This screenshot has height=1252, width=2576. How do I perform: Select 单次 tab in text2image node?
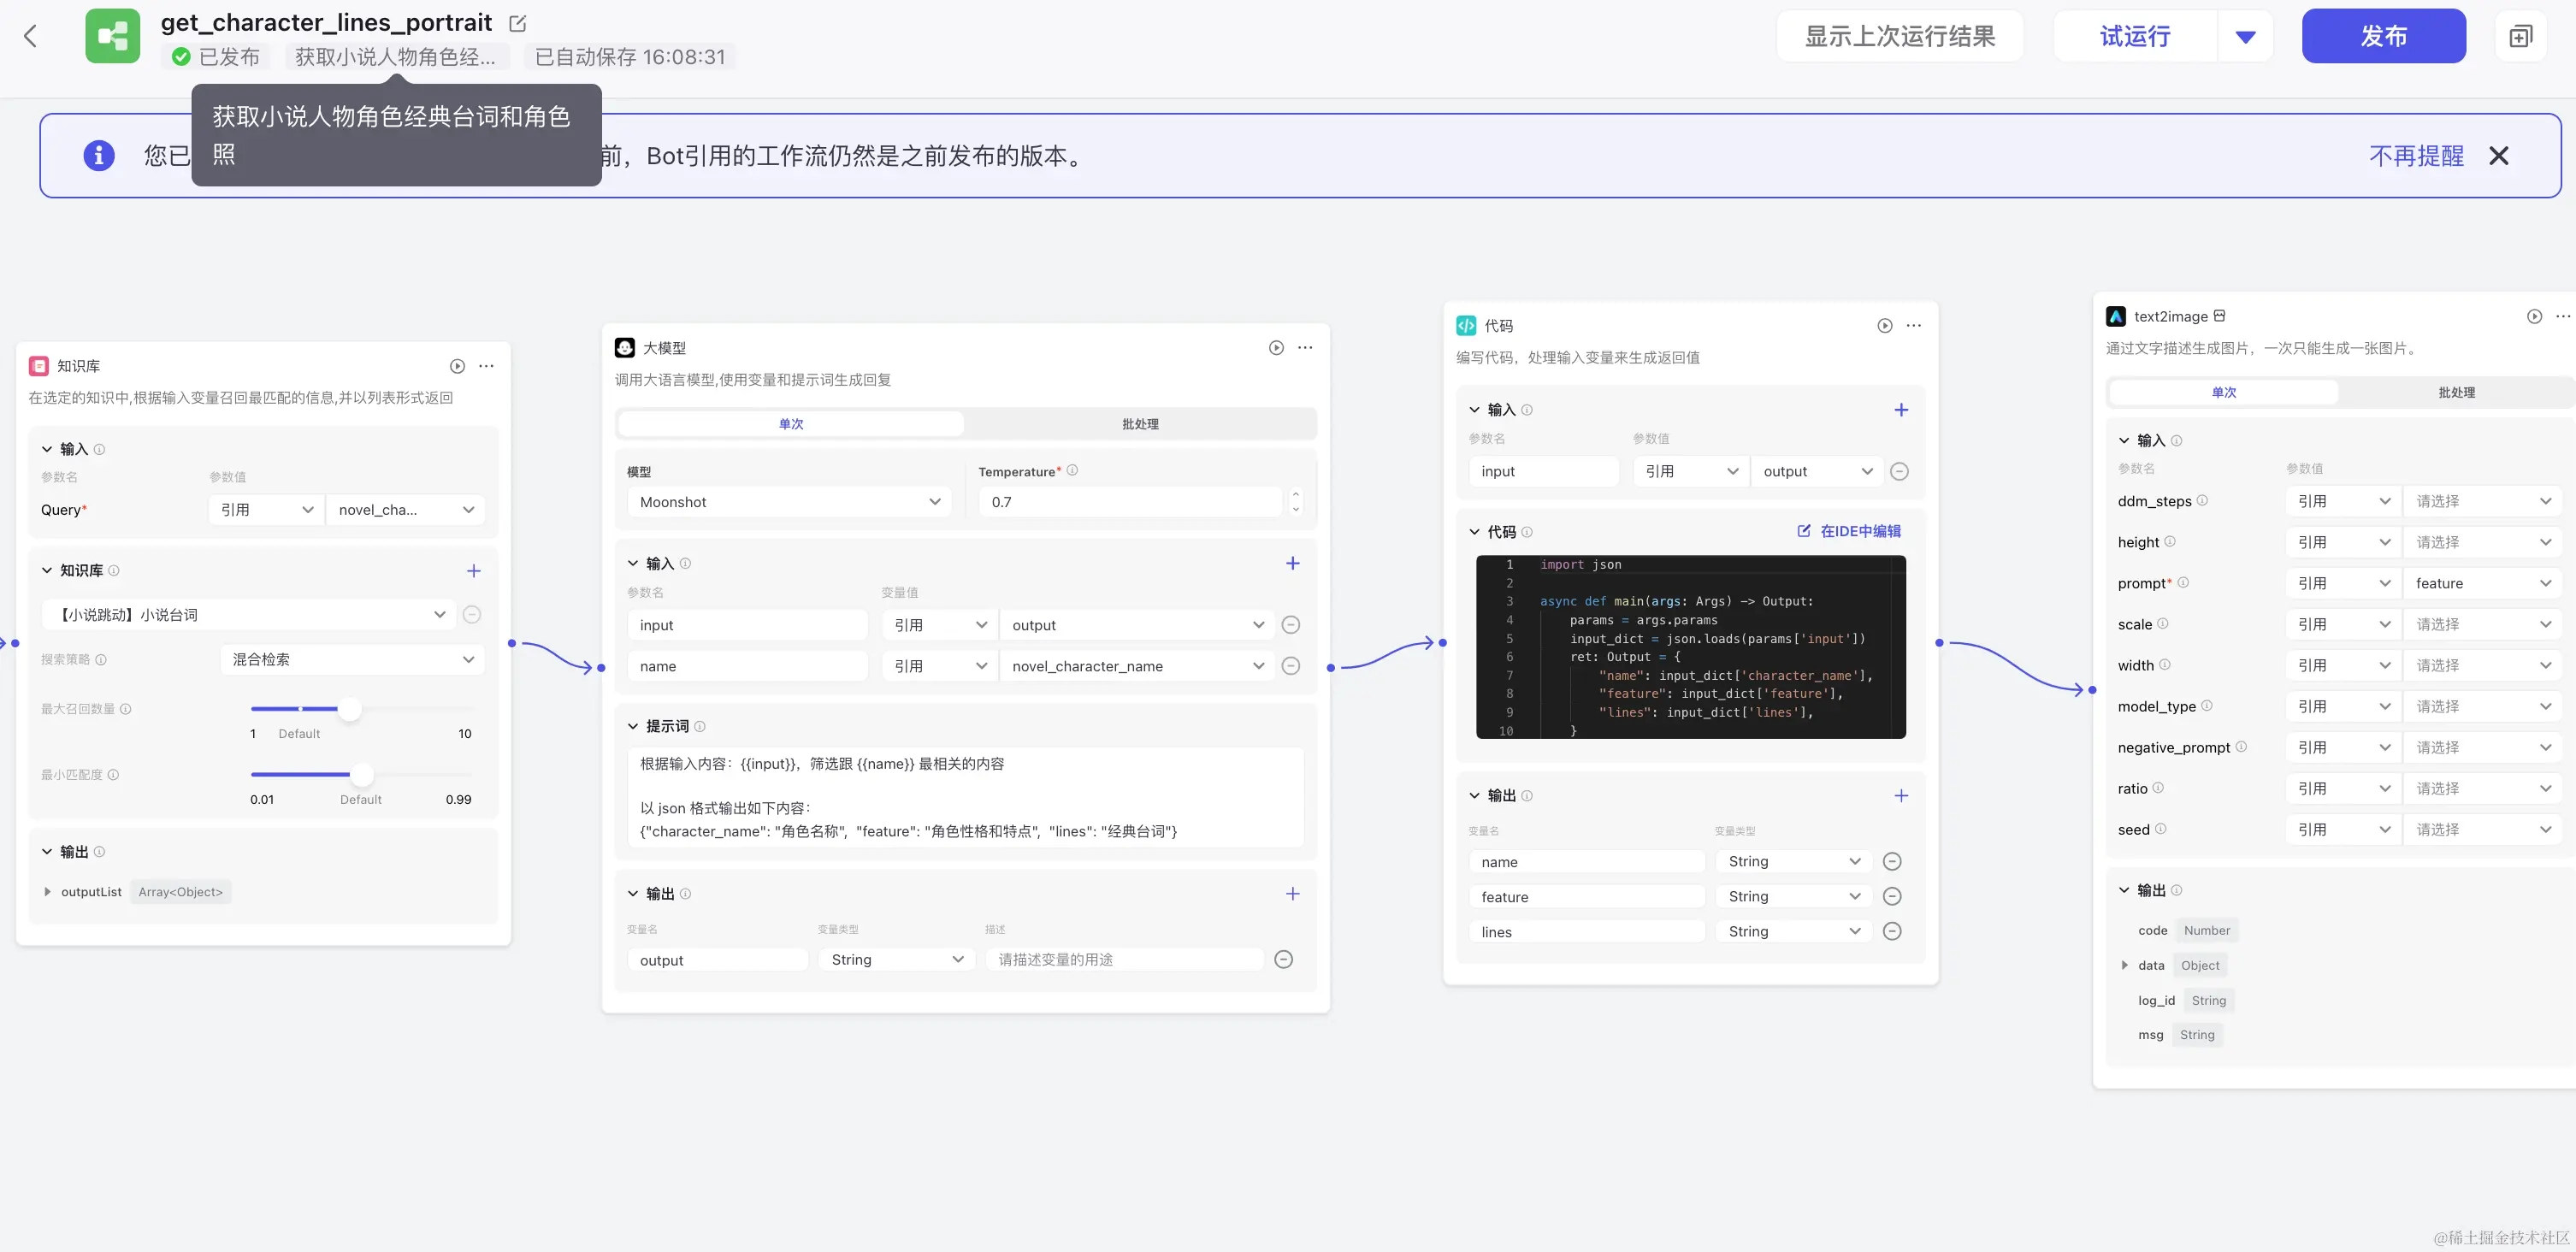[2223, 392]
